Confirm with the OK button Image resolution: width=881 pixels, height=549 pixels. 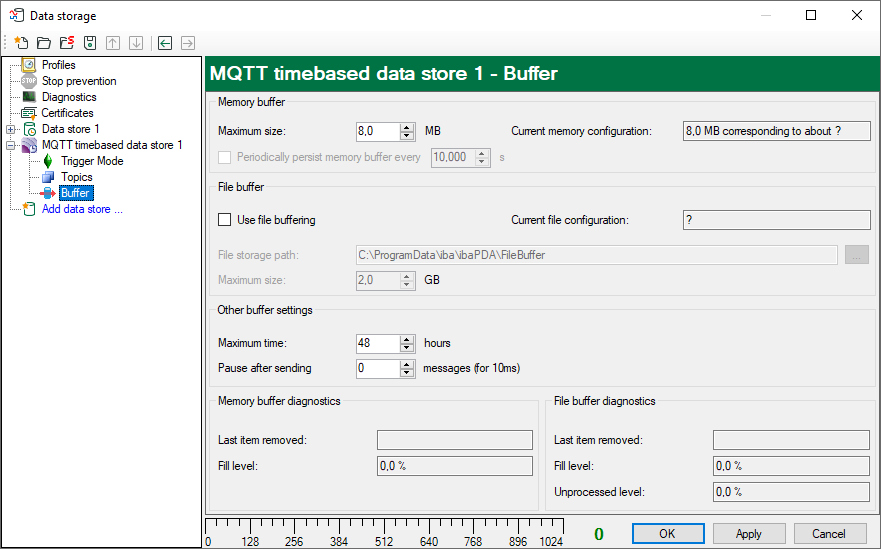coord(668,533)
